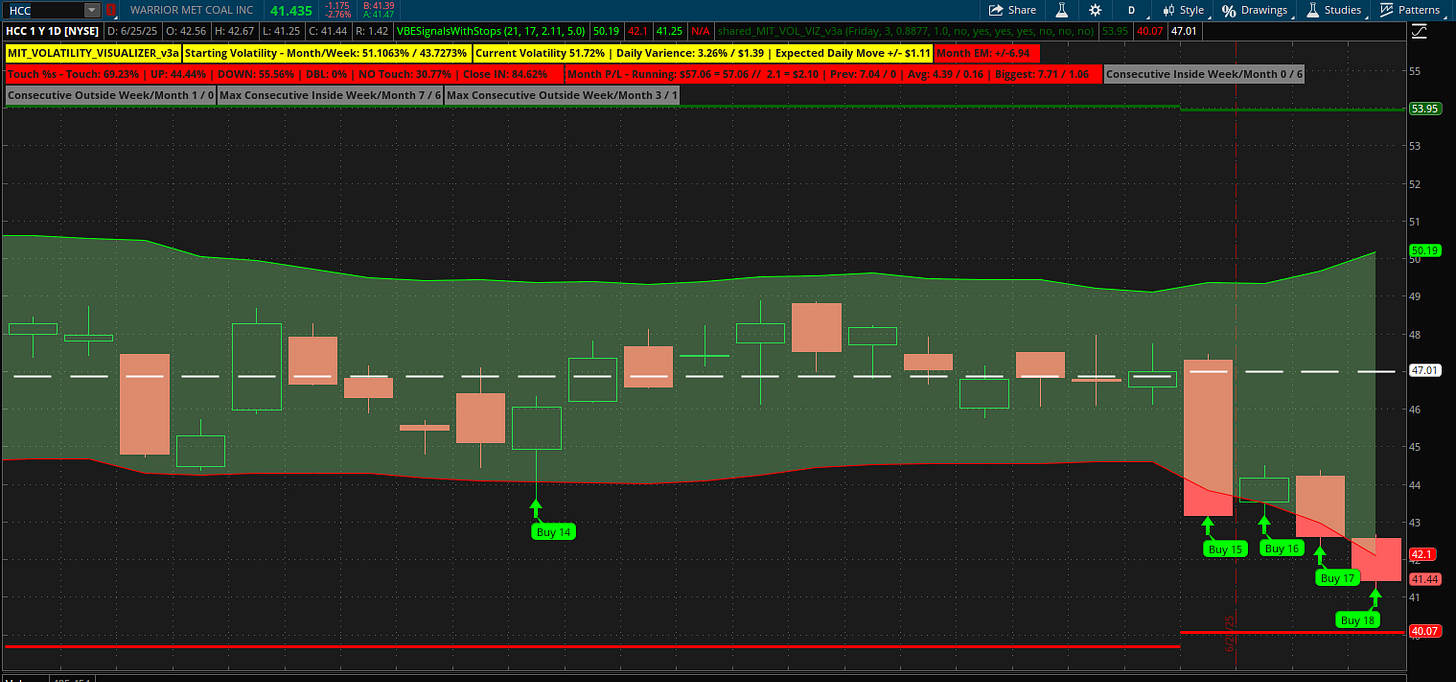Click Consecutive Inside Week/Month 0 / 6 label
This screenshot has height=682, width=1456.
(1204, 74)
